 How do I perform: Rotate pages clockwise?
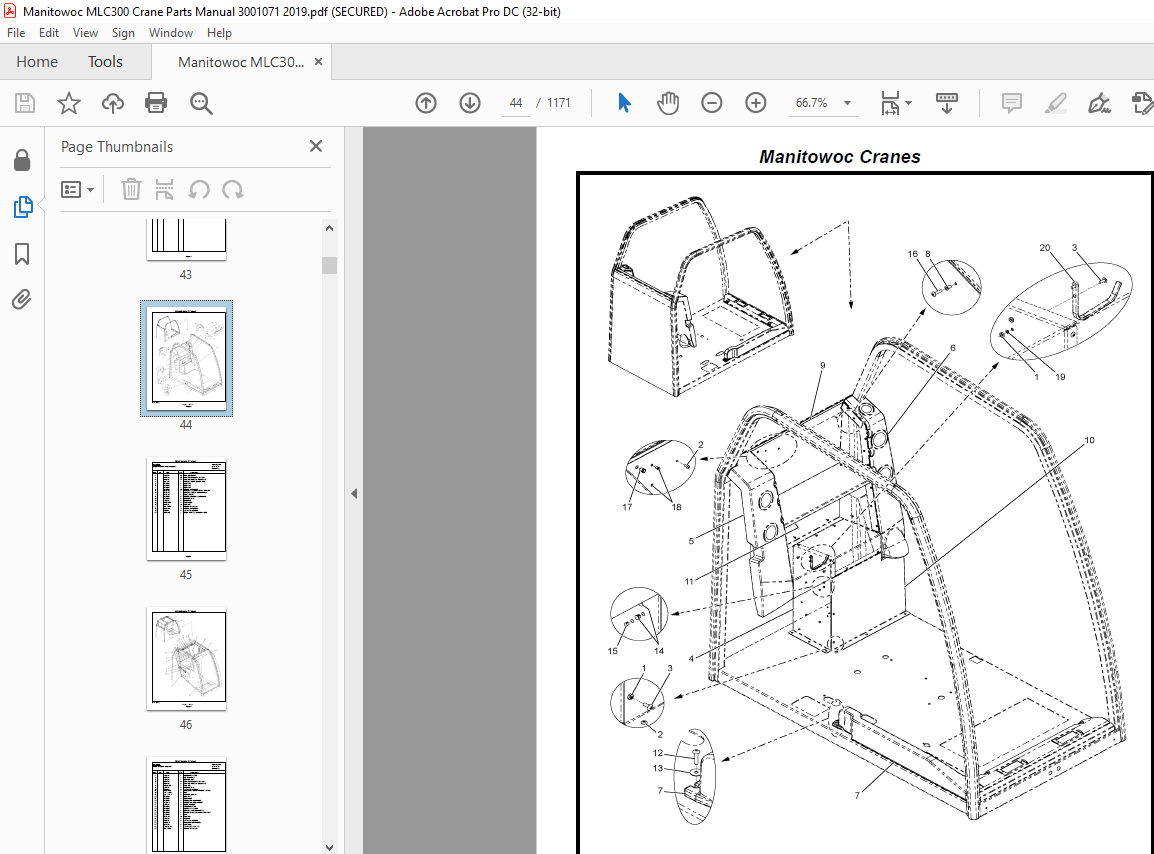[x=233, y=190]
